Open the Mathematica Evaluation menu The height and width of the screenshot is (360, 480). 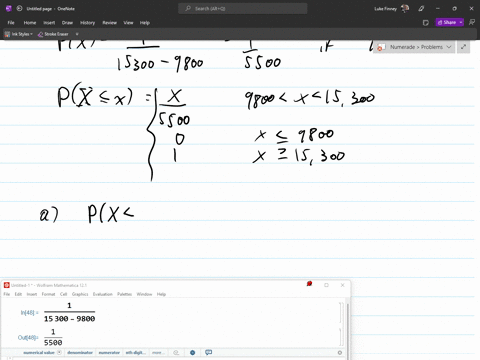point(103,294)
